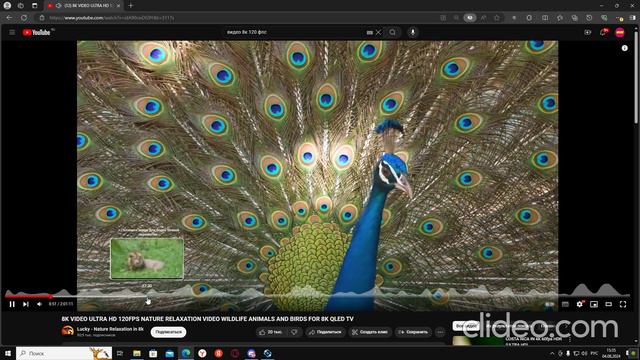Image resolution: width=640 pixels, height=360 pixels.
Task: Save the video with Сохранить
Action: [413, 332]
